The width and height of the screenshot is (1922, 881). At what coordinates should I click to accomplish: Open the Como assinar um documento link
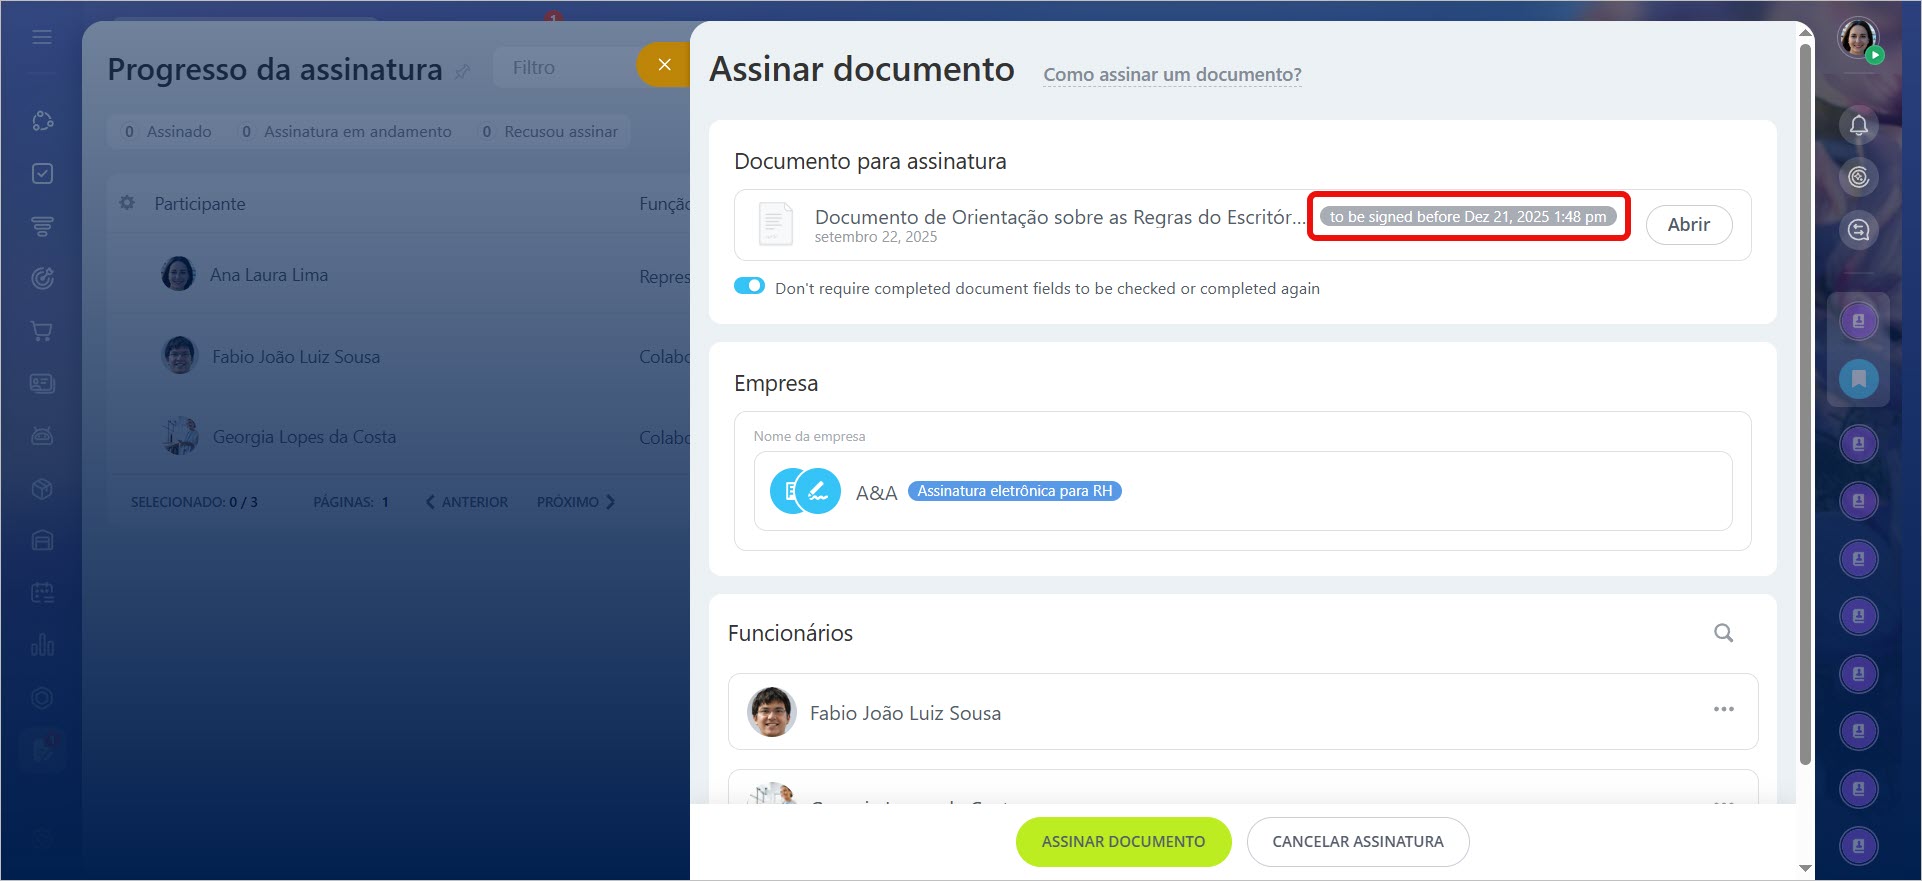[x=1172, y=75]
